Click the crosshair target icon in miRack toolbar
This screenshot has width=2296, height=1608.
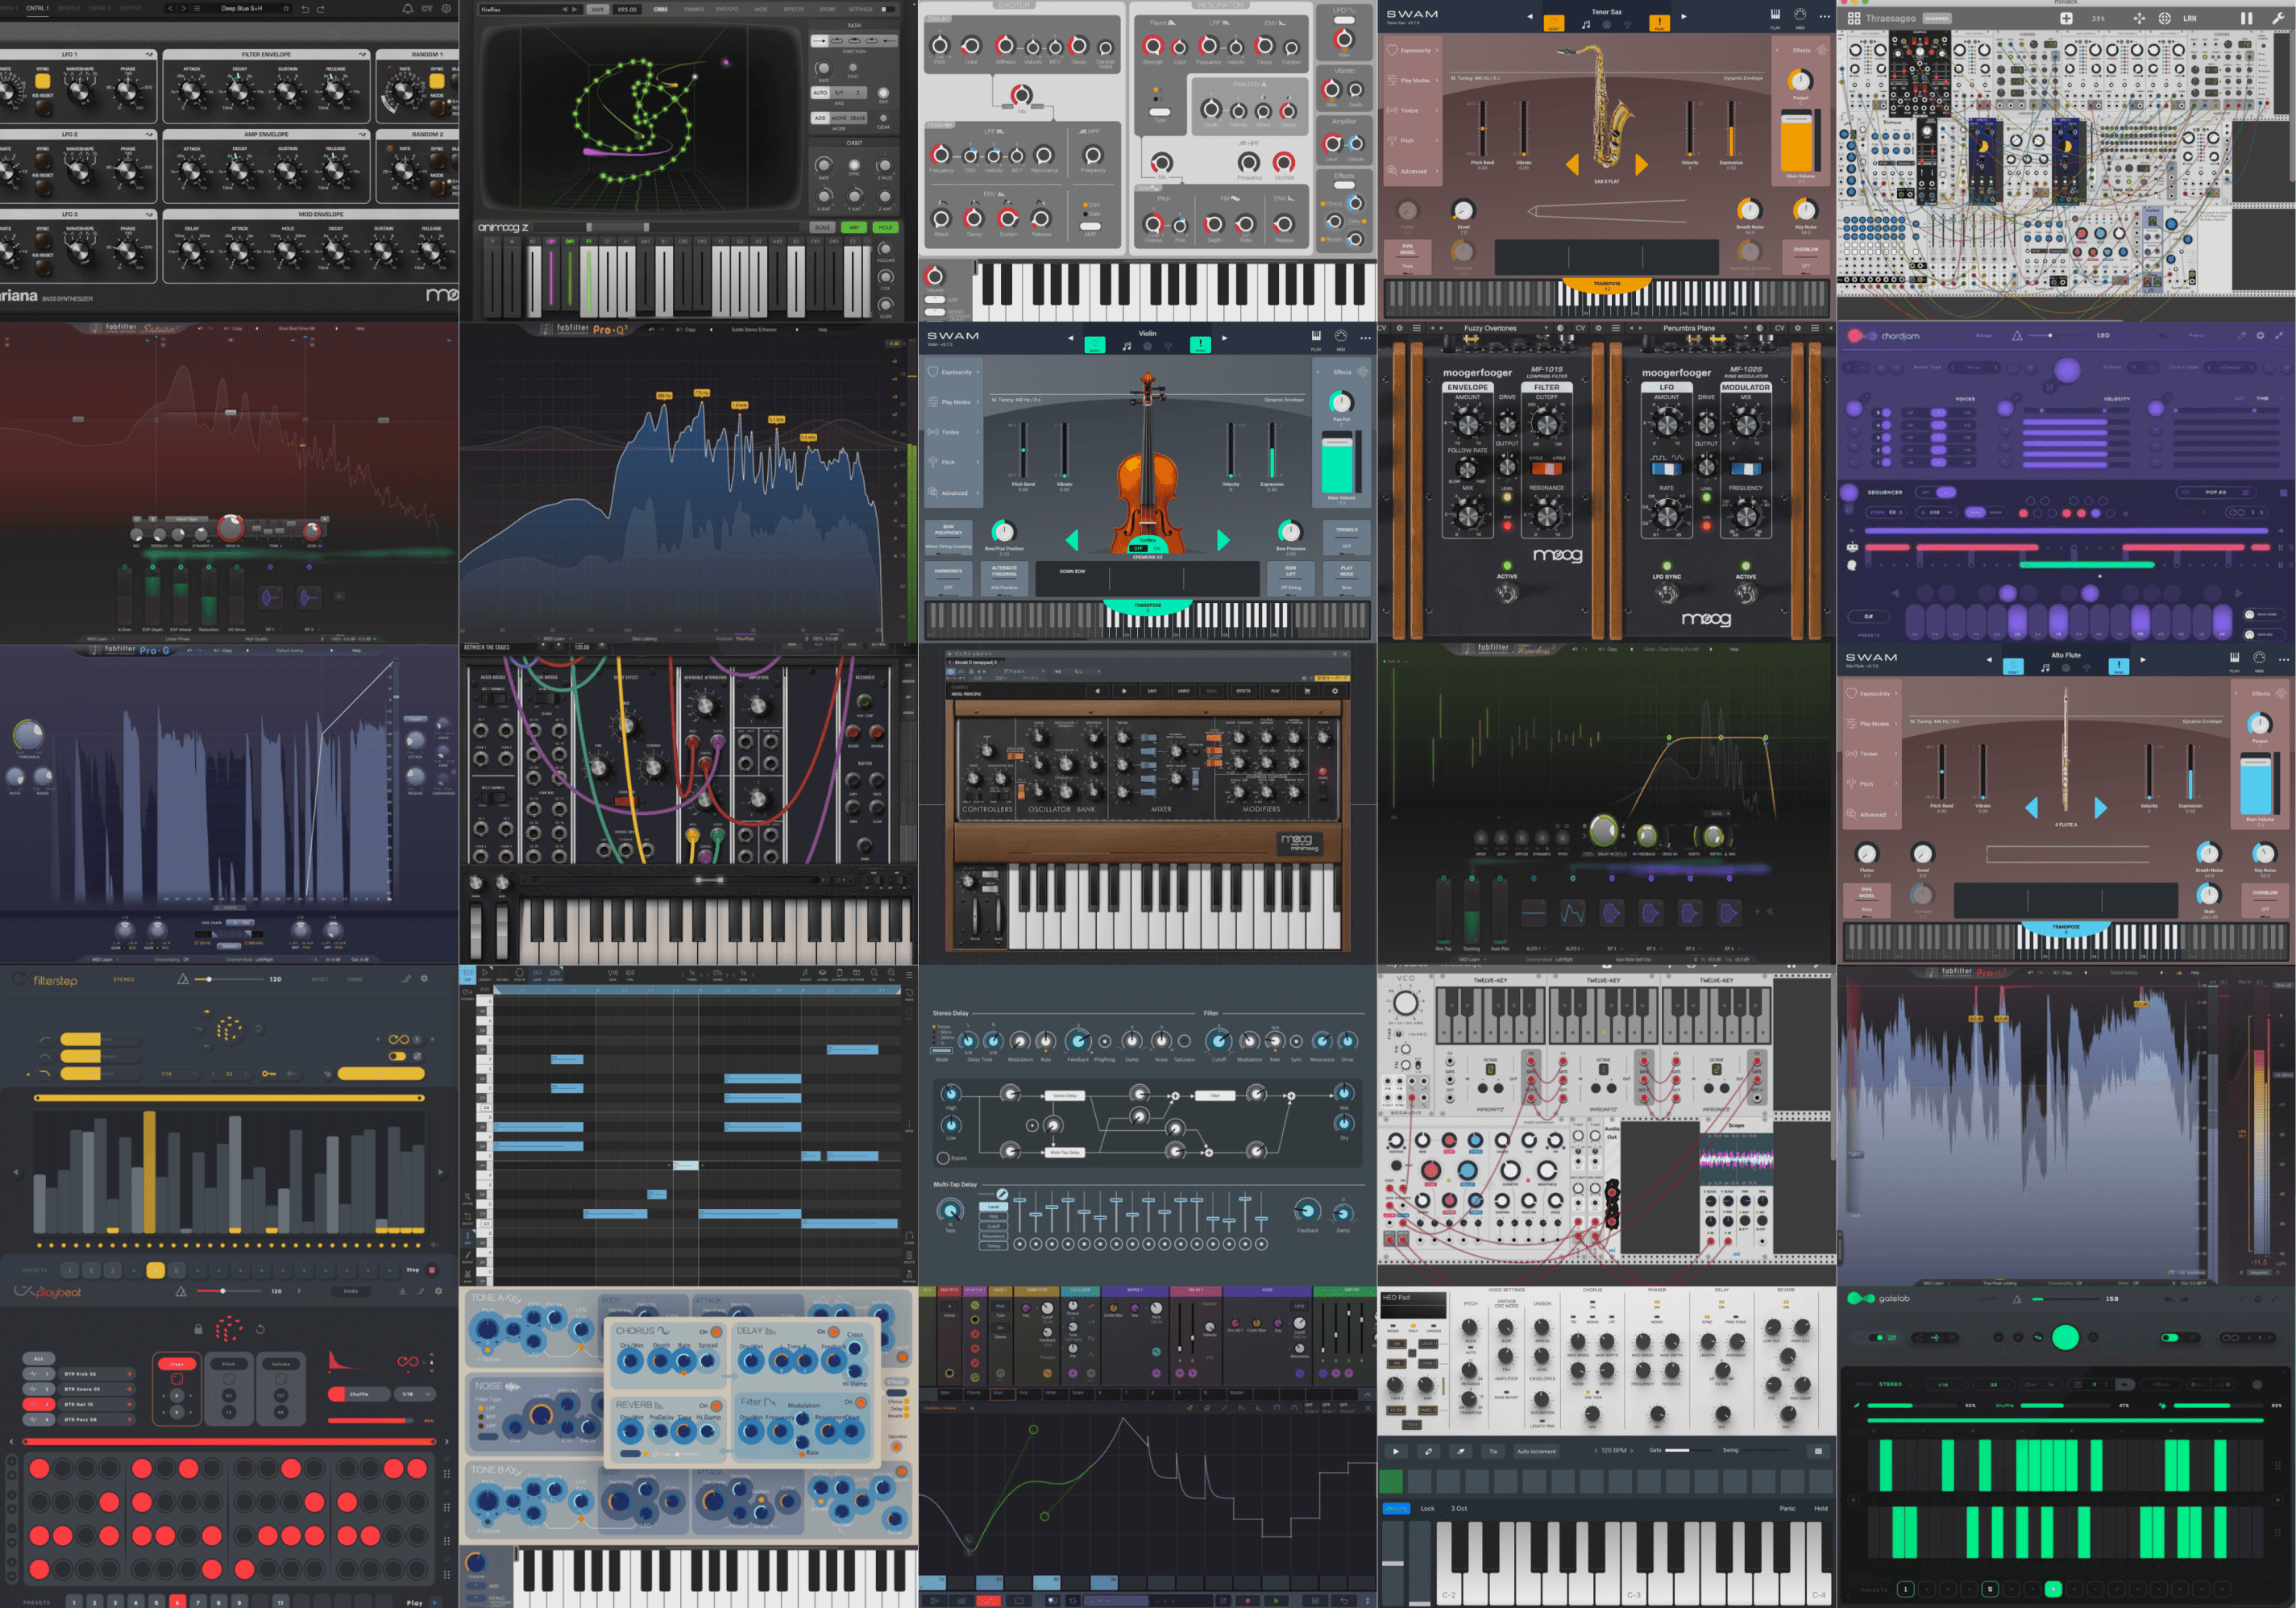[2164, 18]
